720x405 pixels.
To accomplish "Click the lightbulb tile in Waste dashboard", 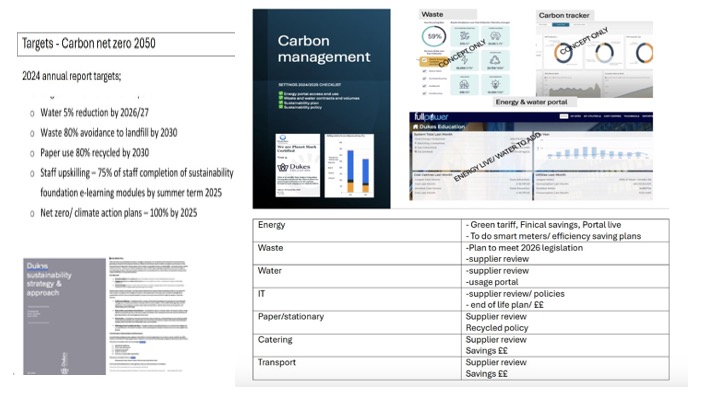I will pos(495,84).
